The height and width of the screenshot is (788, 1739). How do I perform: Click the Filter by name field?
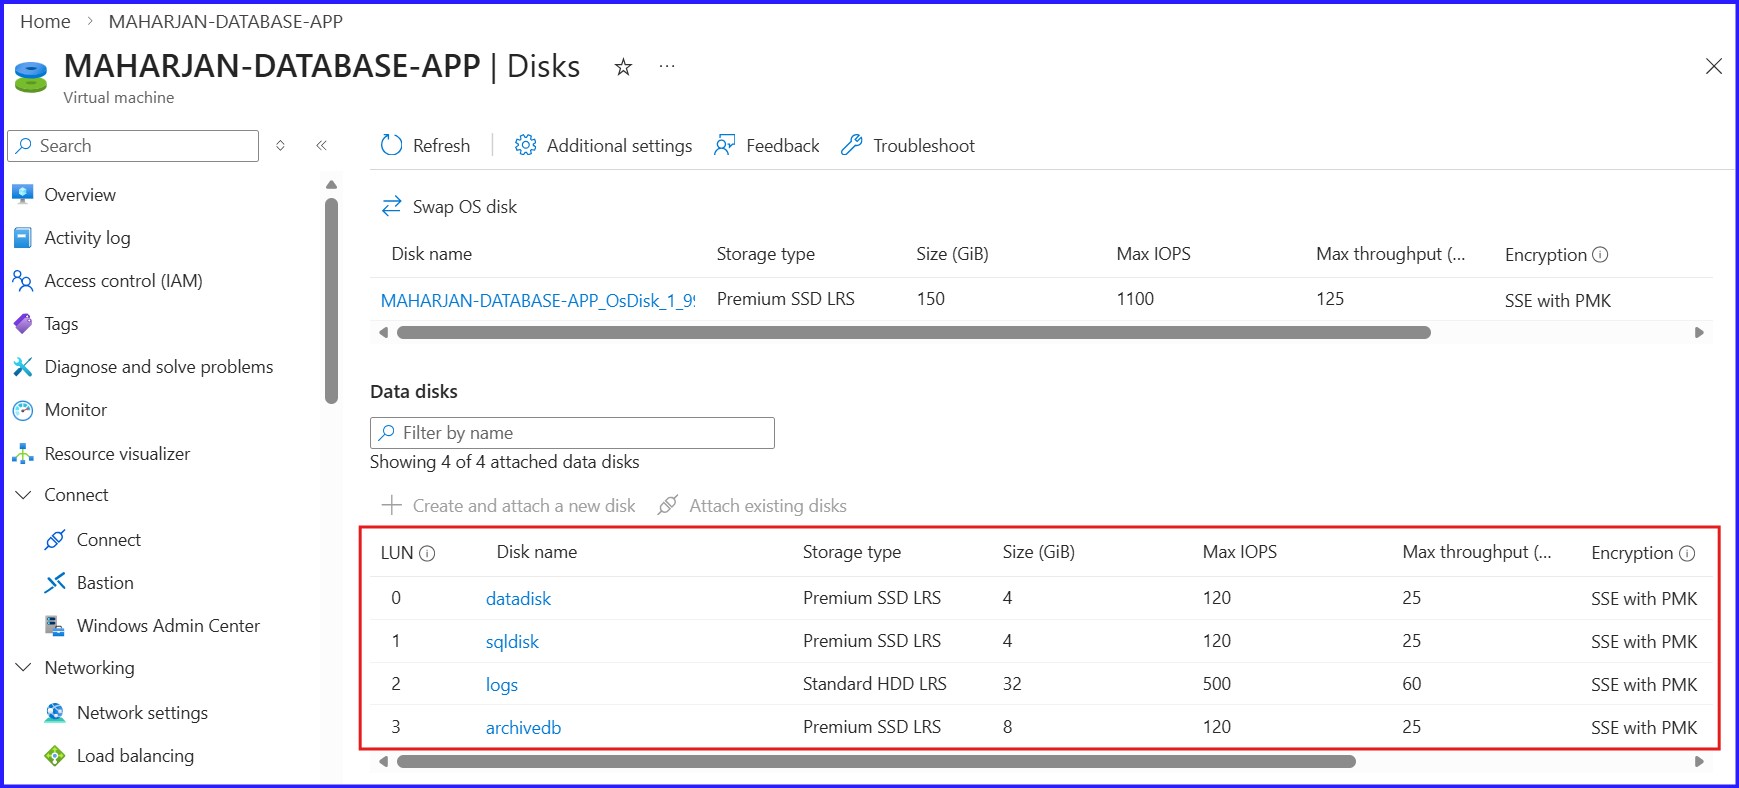coord(572,433)
